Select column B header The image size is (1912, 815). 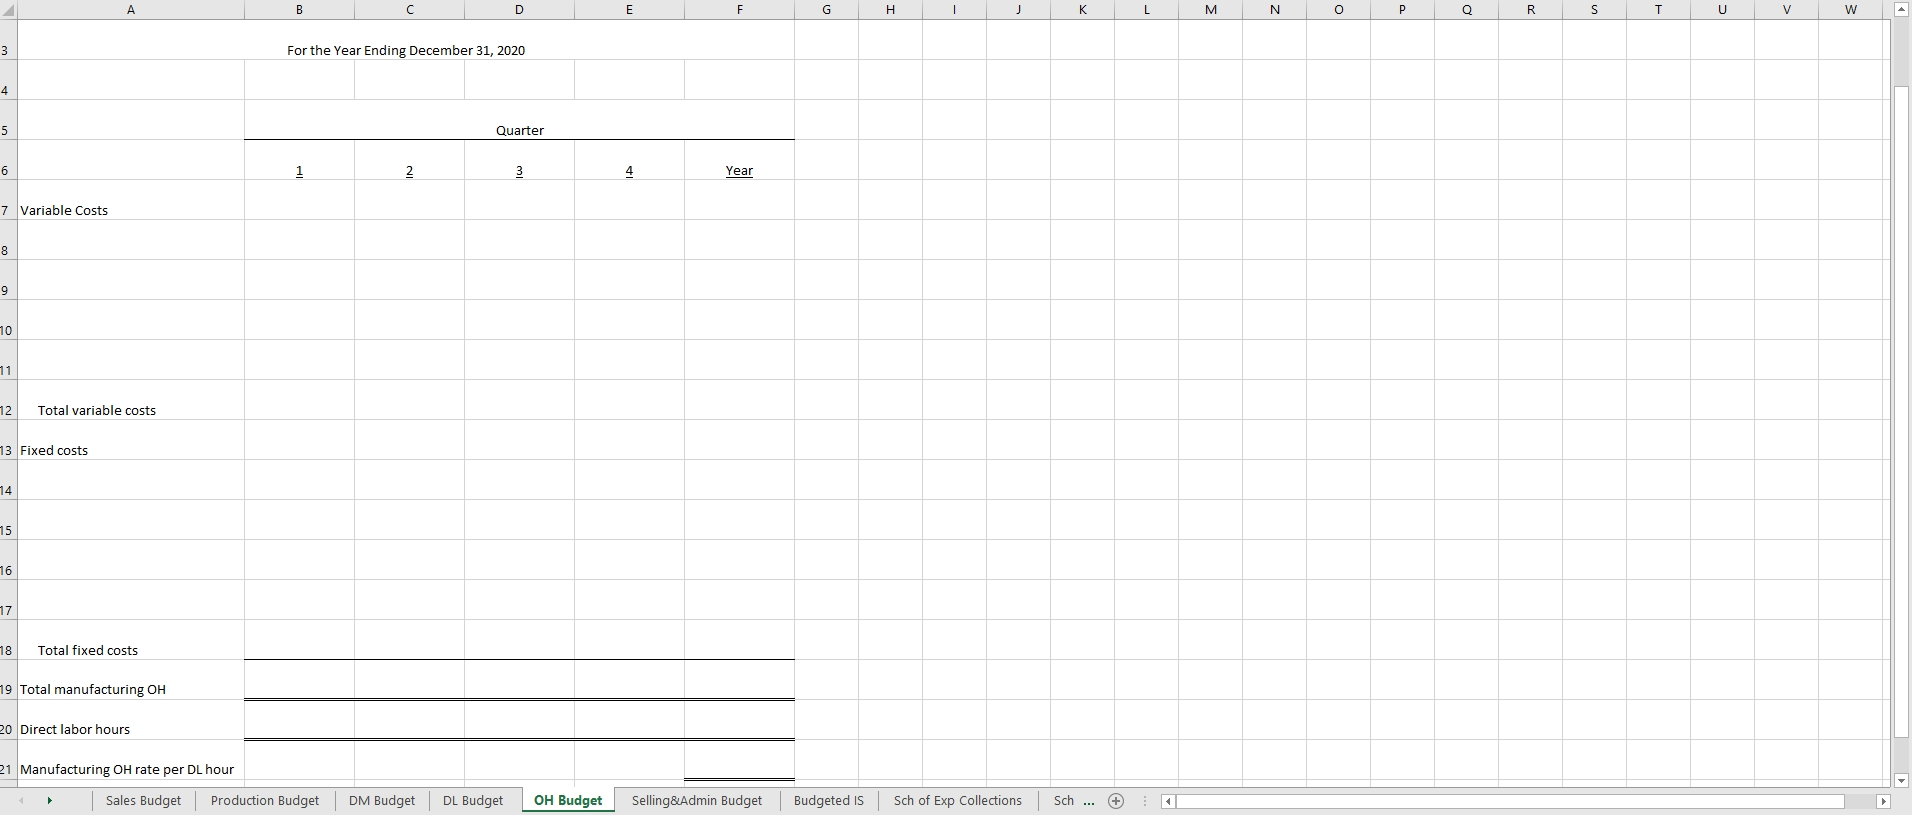tap(299, 9)
